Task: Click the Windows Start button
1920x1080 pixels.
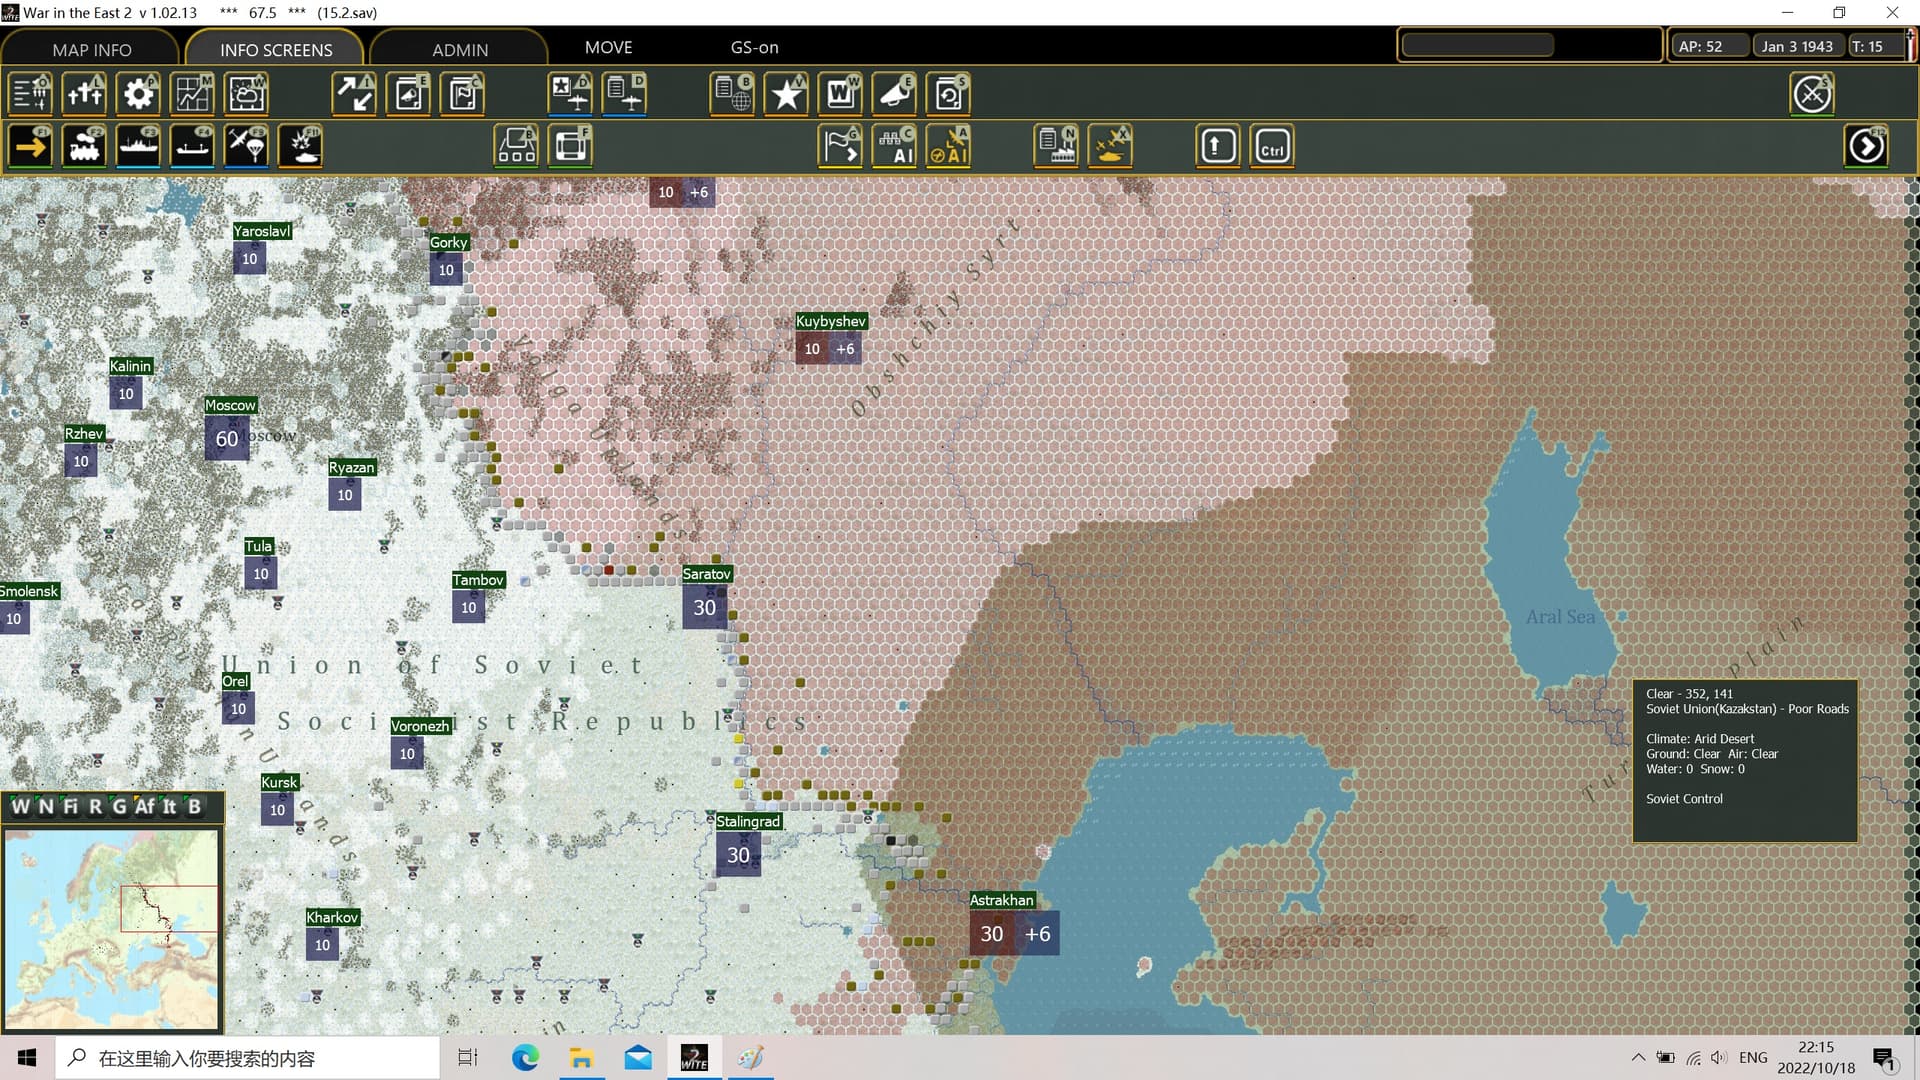Action: pos(27,1058)
